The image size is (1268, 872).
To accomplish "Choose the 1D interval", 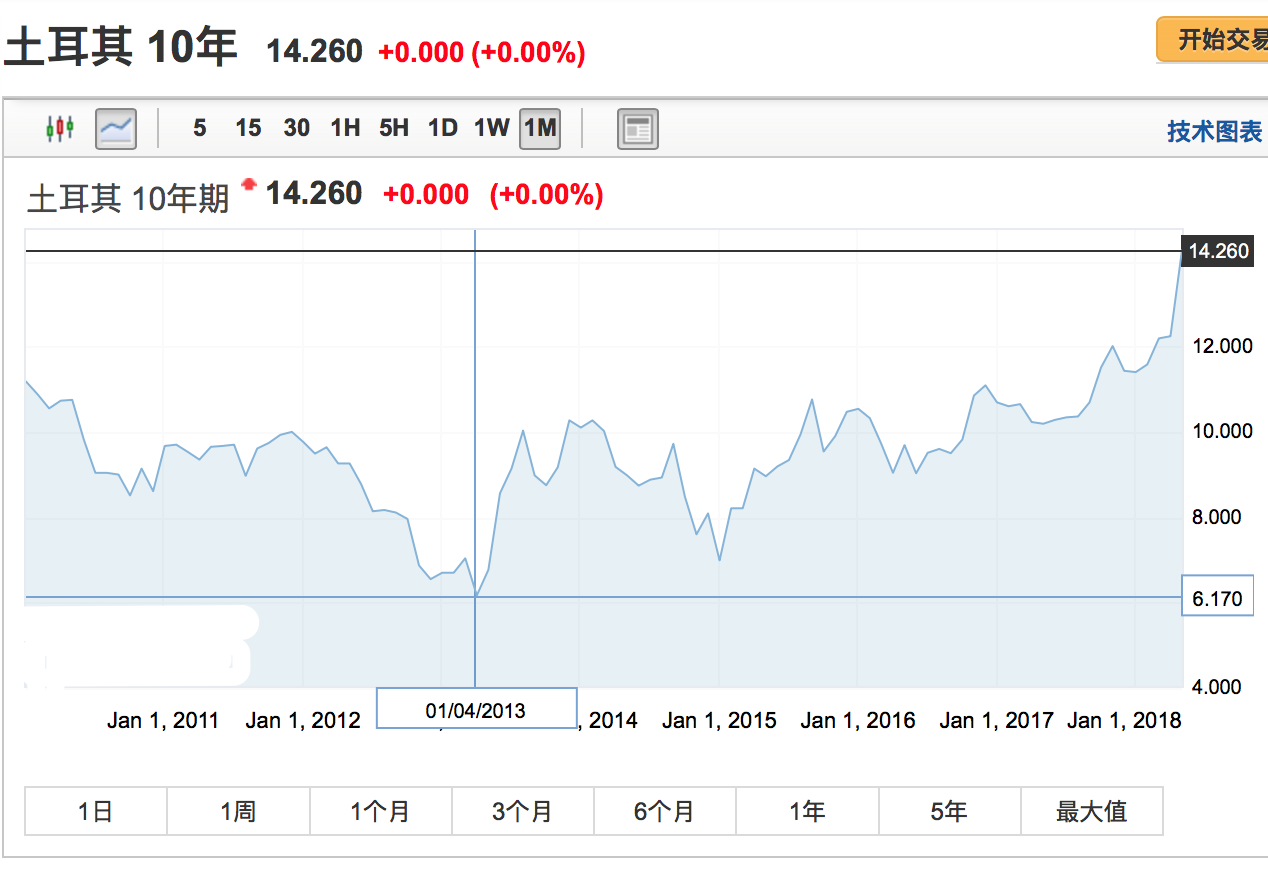I will [442, 128].
